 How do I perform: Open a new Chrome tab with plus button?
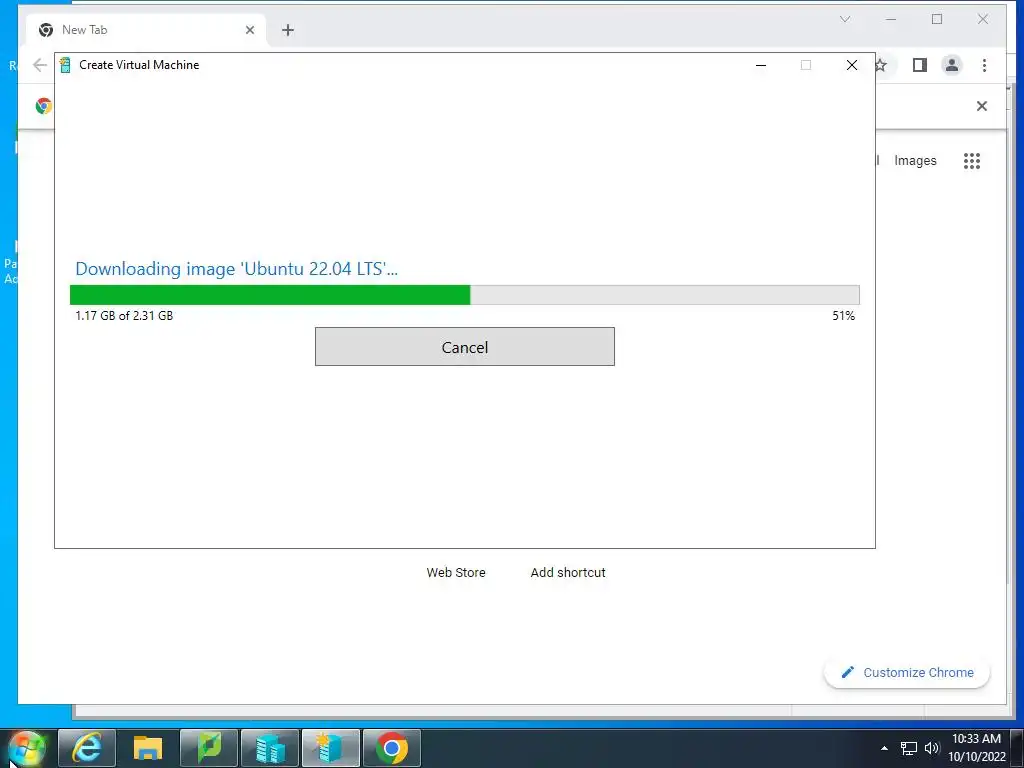pos(288,30)
